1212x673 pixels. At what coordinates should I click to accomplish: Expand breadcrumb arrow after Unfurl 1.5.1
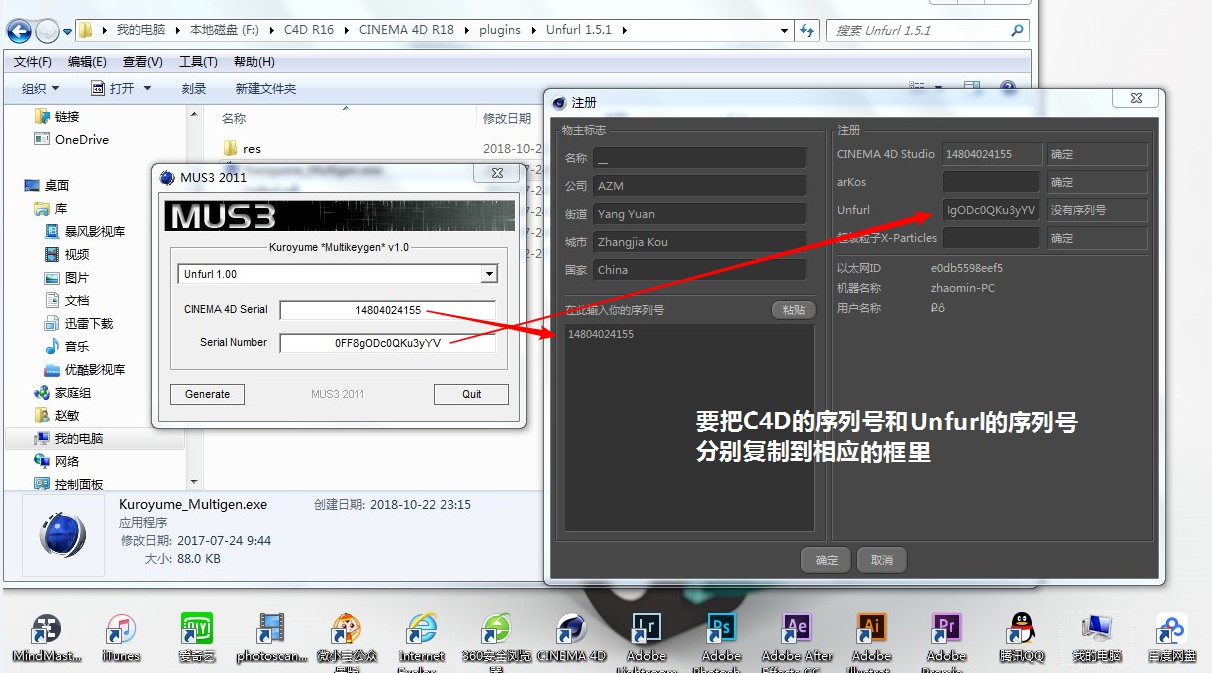625,30
